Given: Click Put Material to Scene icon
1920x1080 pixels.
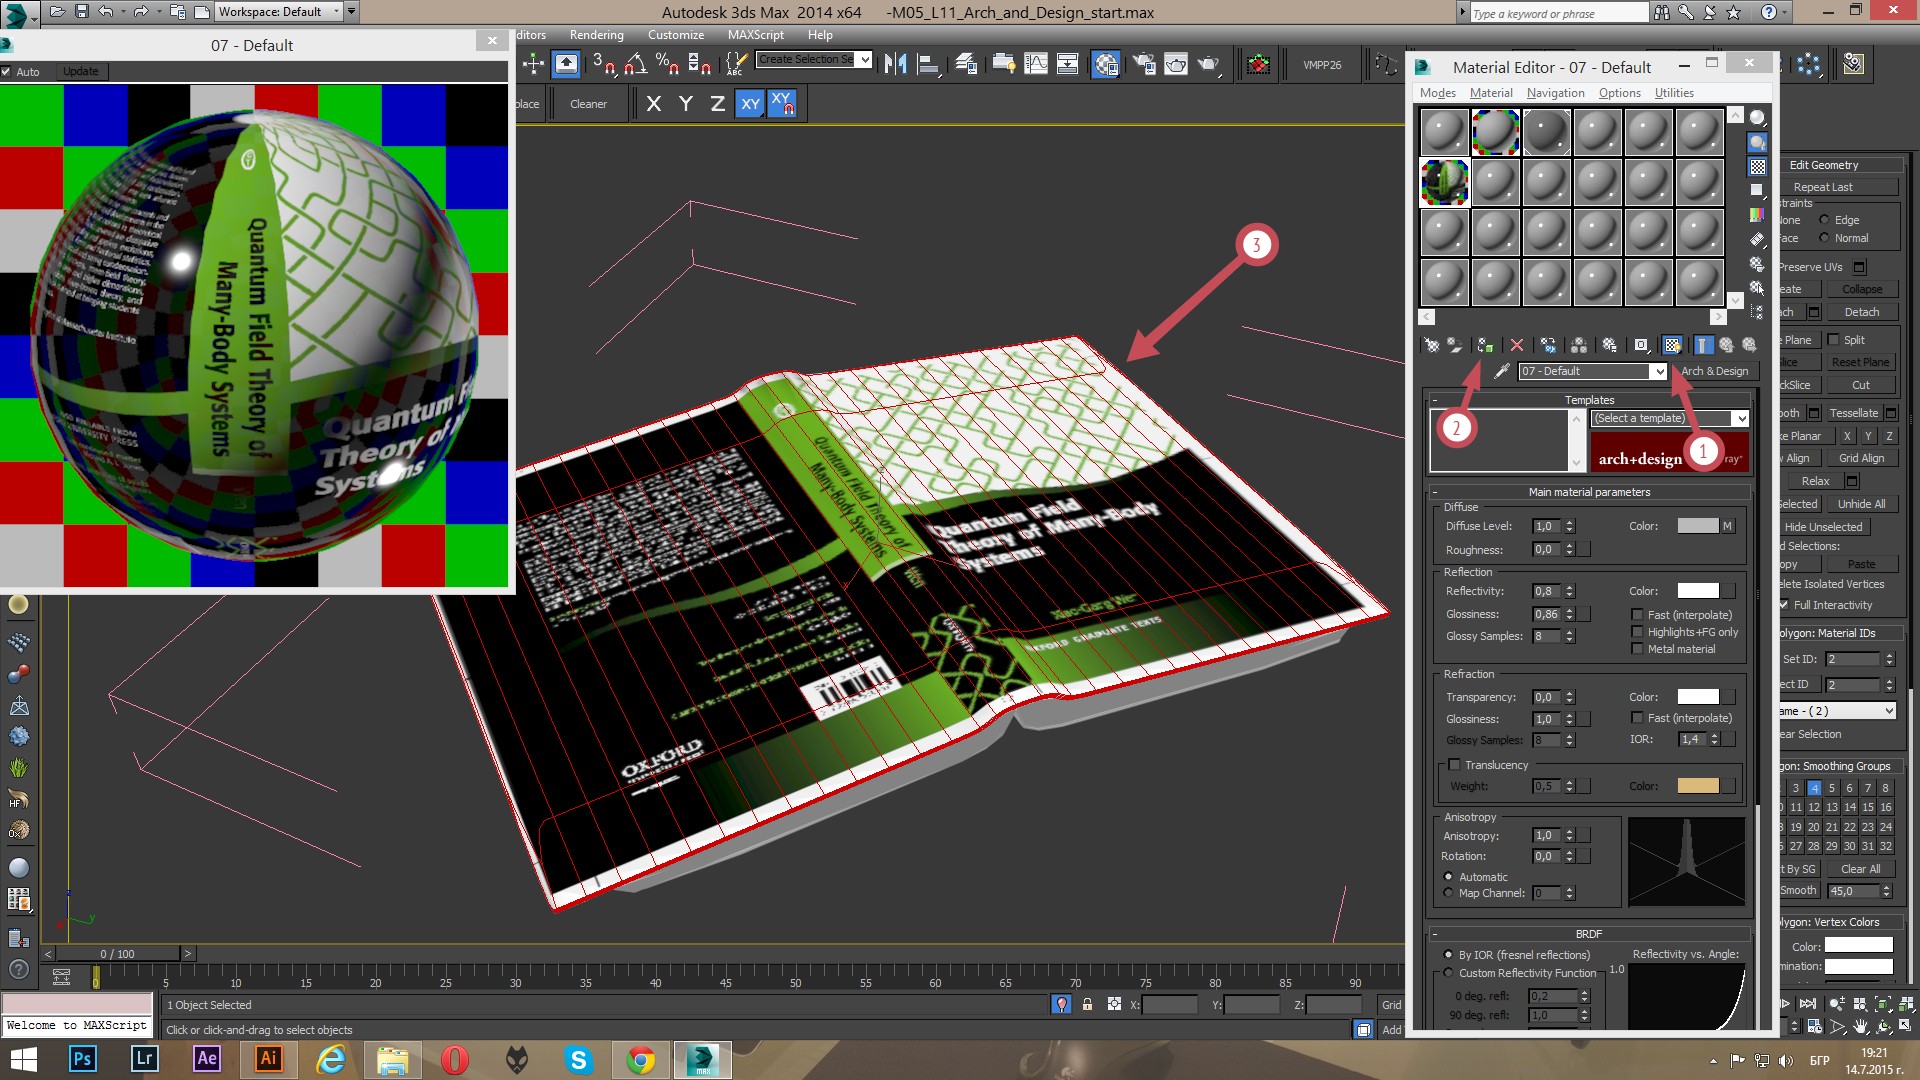Looking at the screenshot, I should (1455, 345).
